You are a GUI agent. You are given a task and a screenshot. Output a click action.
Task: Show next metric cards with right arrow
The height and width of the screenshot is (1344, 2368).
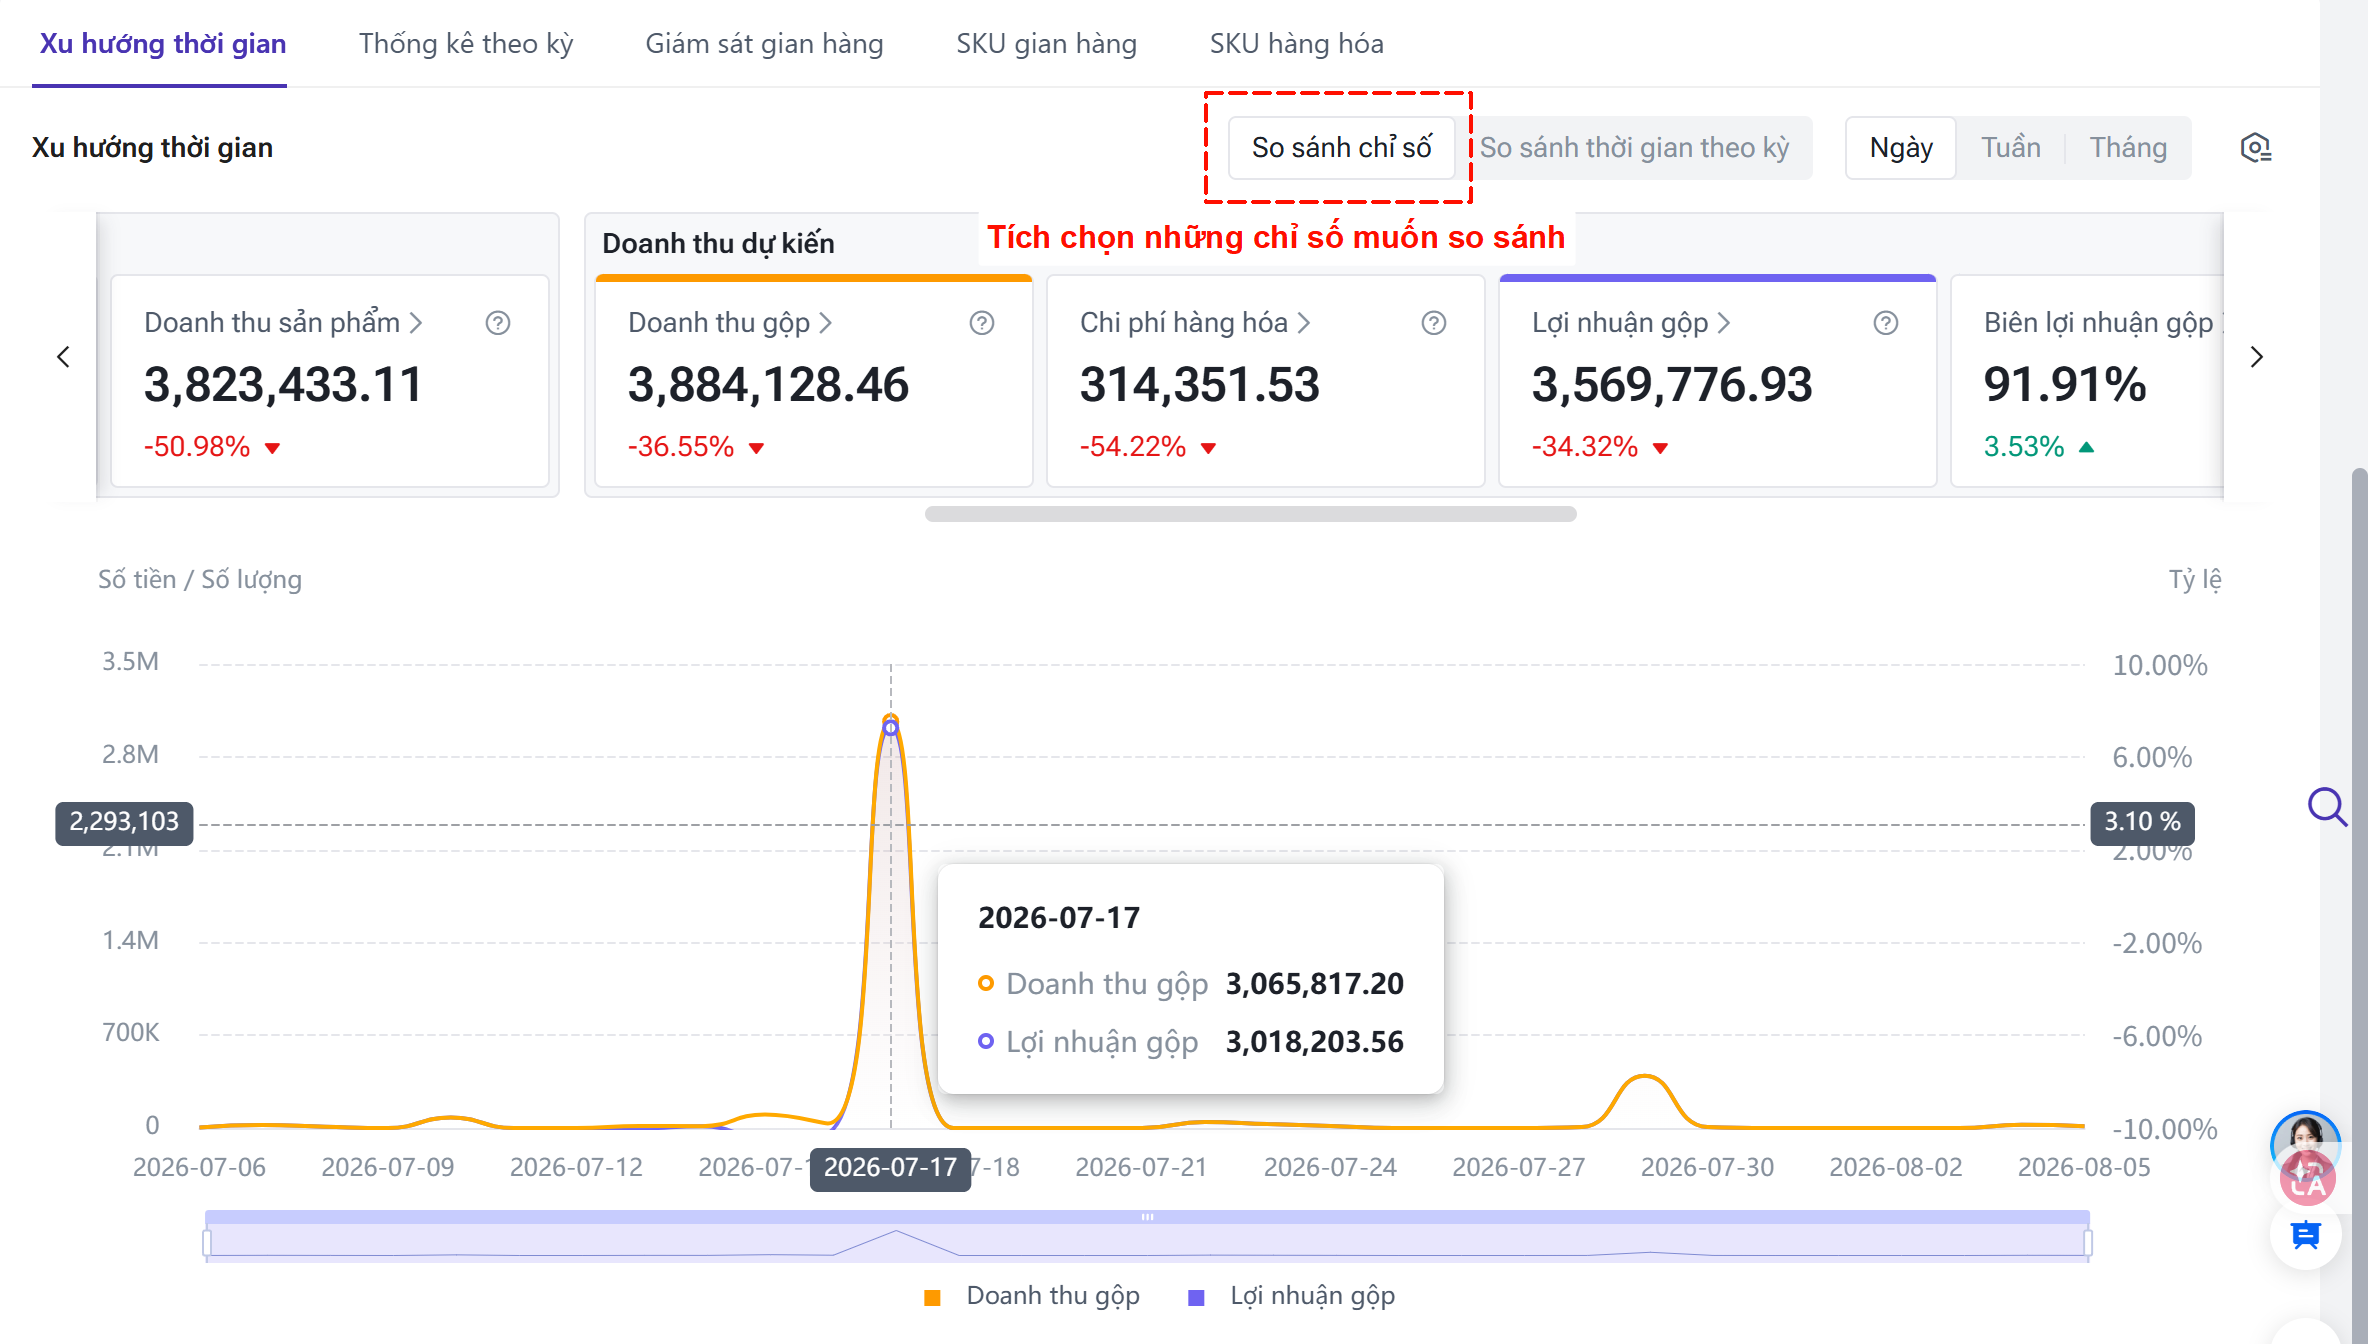click(x=2256, y=357)
